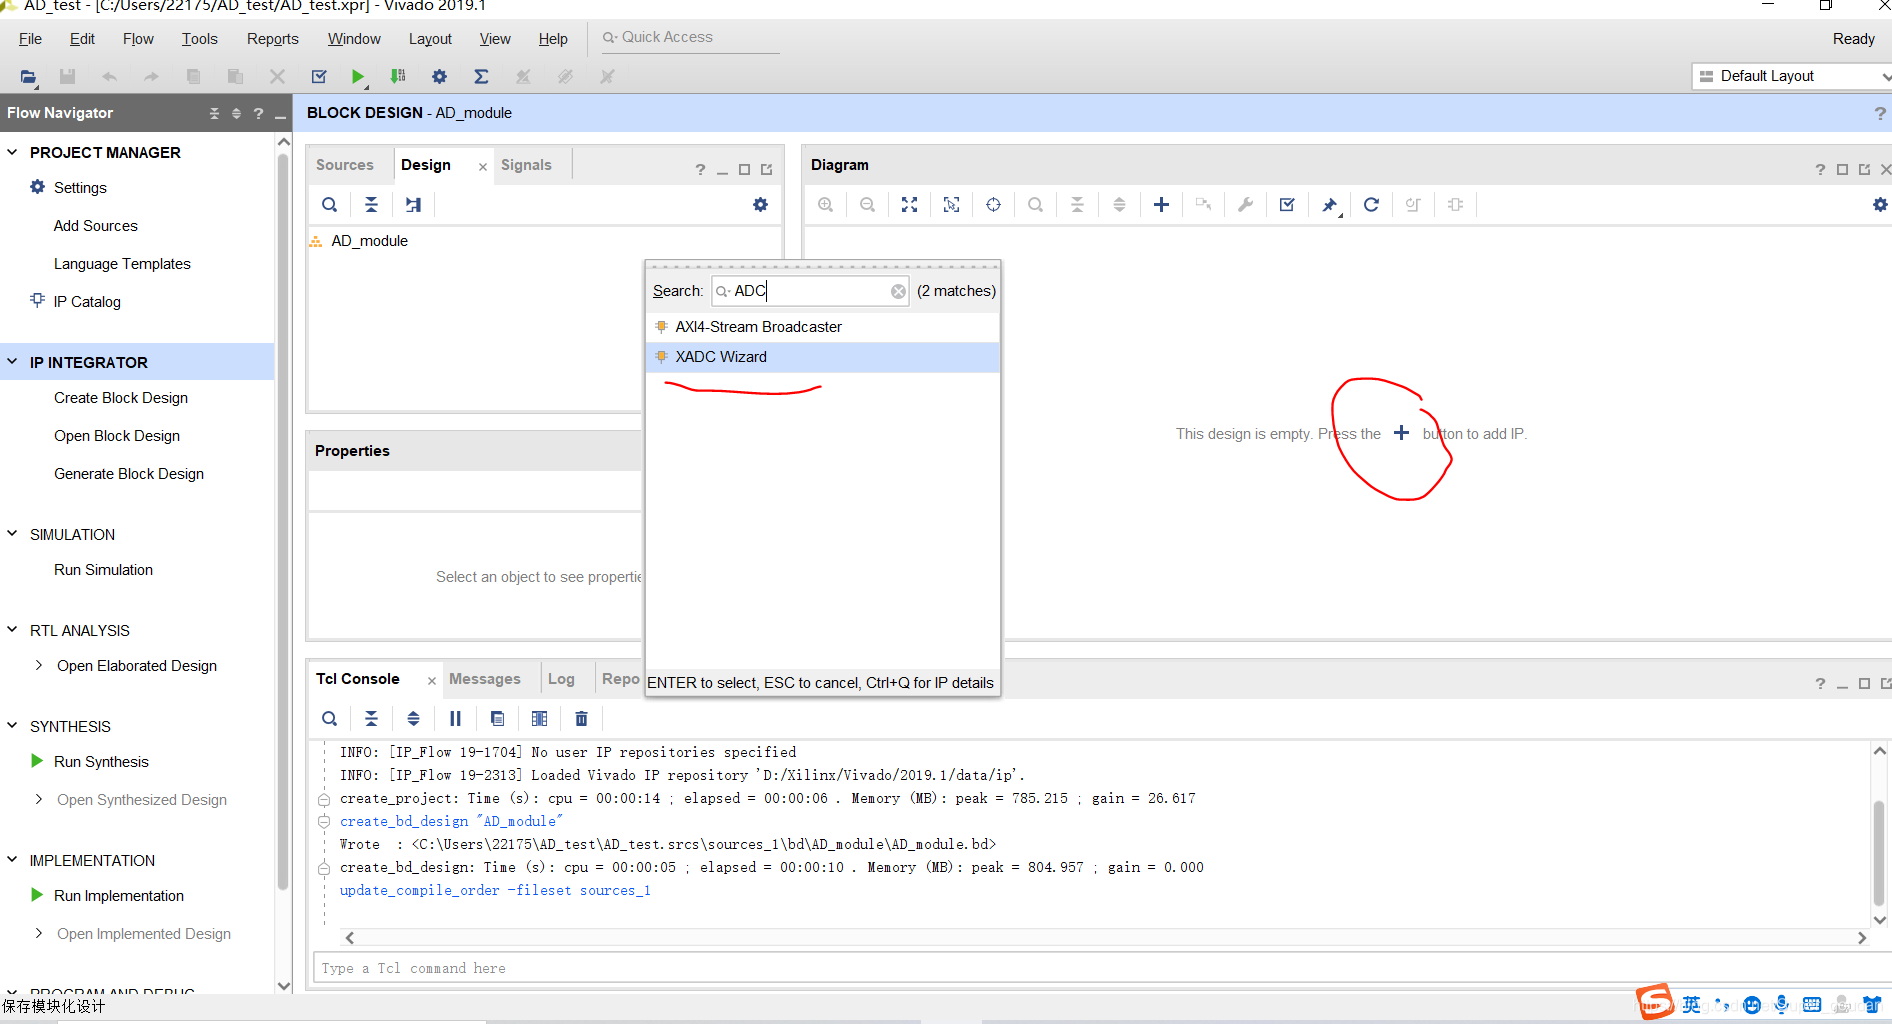Collapse all in the Design panel
This screenshot has height=1024, width=1892.
[x=371, y=205]
